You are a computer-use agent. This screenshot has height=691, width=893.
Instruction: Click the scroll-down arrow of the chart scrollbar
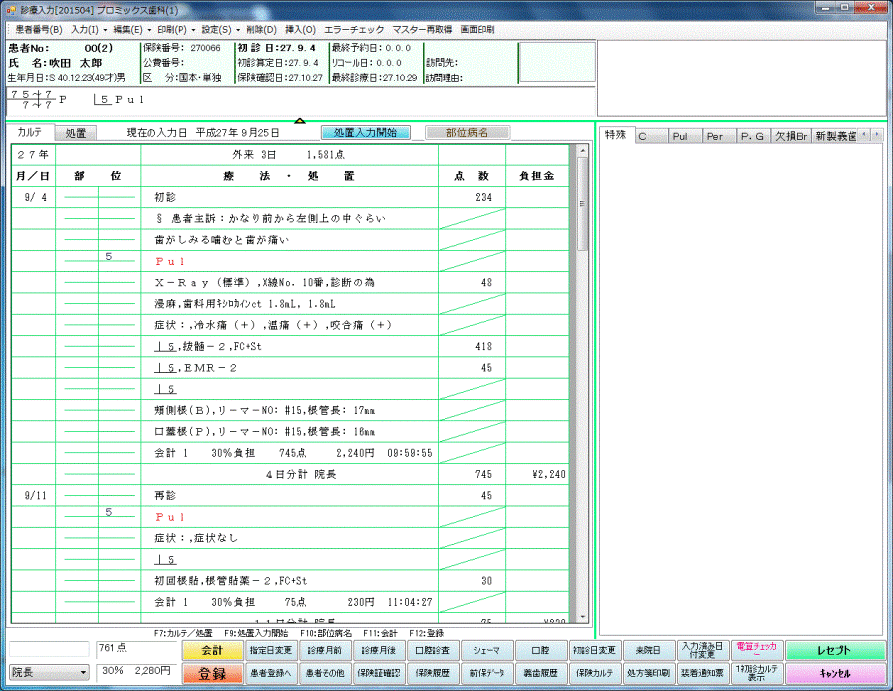[x=583, y=616]
